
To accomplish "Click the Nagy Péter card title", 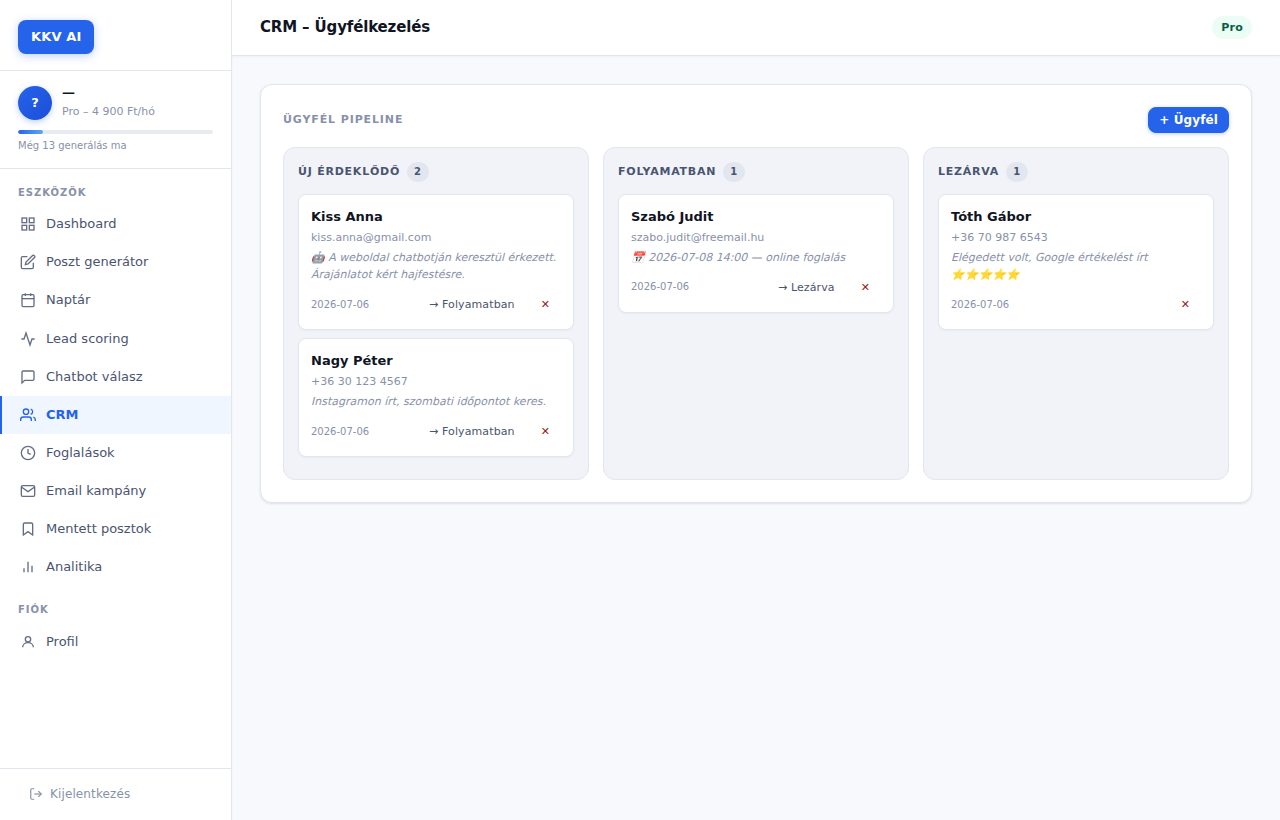I will click(x=352, y=361).
